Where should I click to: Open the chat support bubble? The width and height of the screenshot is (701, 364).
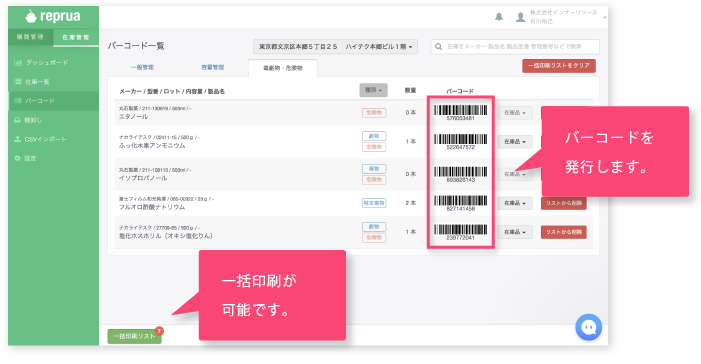(x=588, y=327)
